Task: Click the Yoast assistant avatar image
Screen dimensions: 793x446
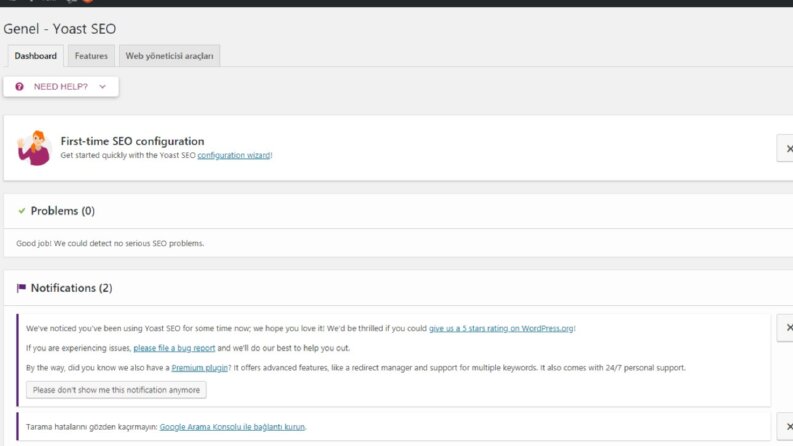Action: [x=34, y=148]
